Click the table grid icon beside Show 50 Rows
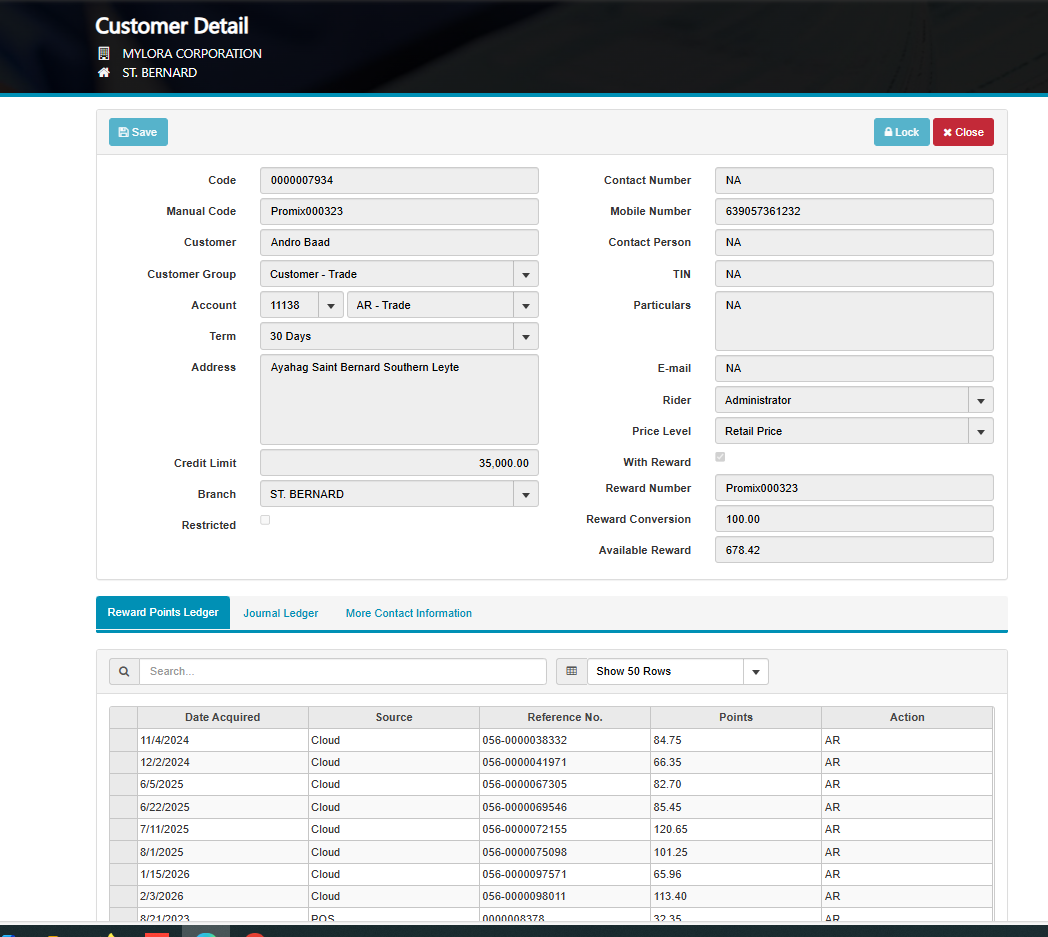Screen dimensions: 1048x937 [572, 672]
